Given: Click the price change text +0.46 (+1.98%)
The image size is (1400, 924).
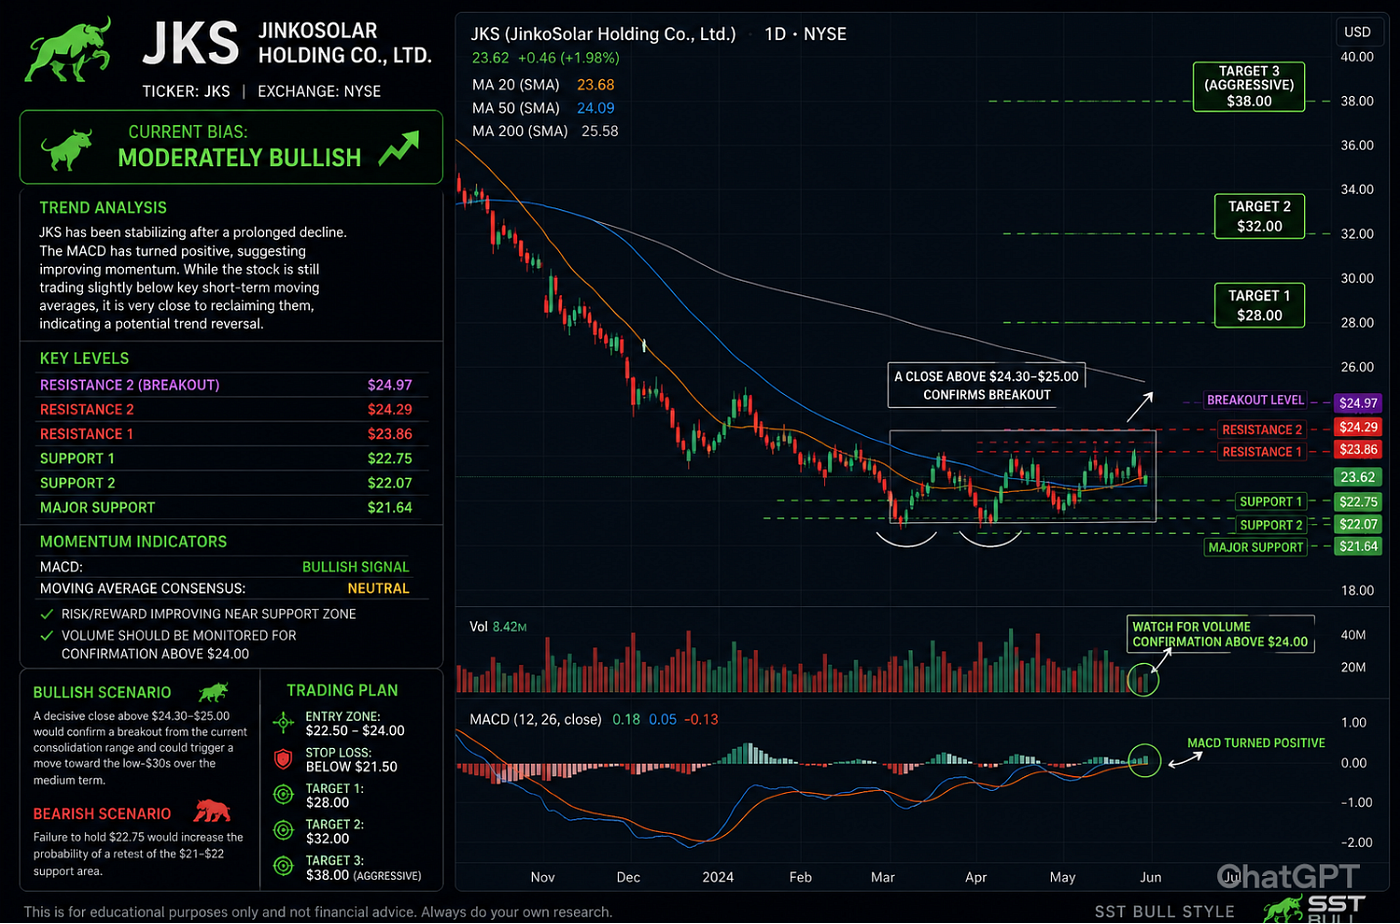Looking at the screenshot, I should (x=569, y=59).
